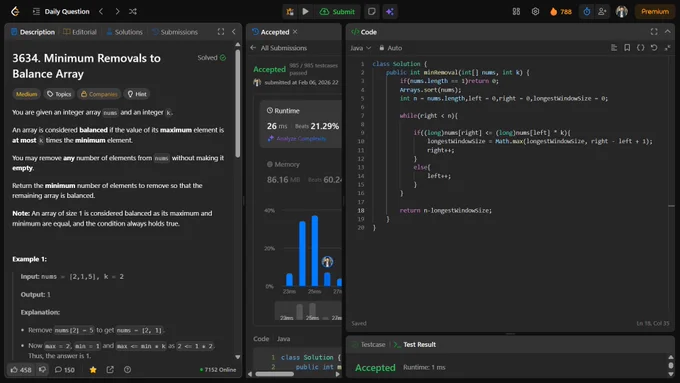Switch to the Submissions tab
Image resolution: width=680 pixels, height=383 pixels.
(x=175, y=32)
